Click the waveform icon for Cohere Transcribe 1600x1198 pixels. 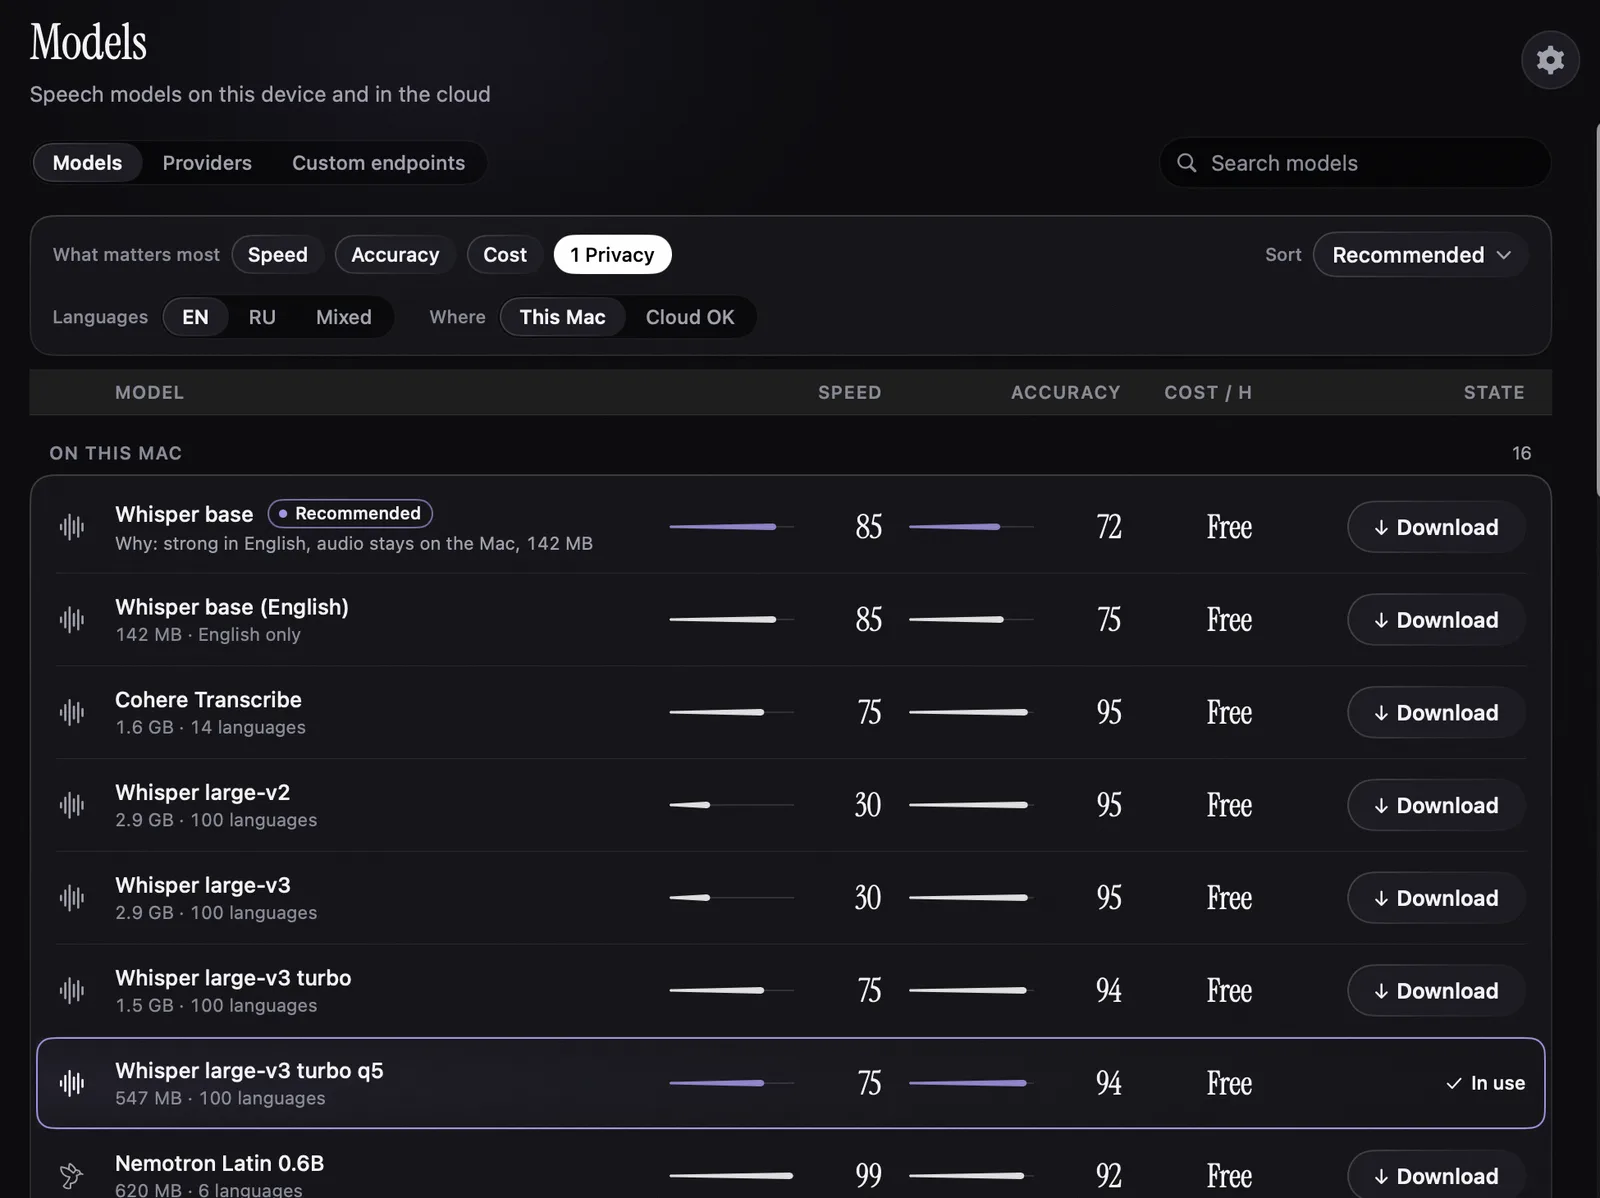[72, 713]
